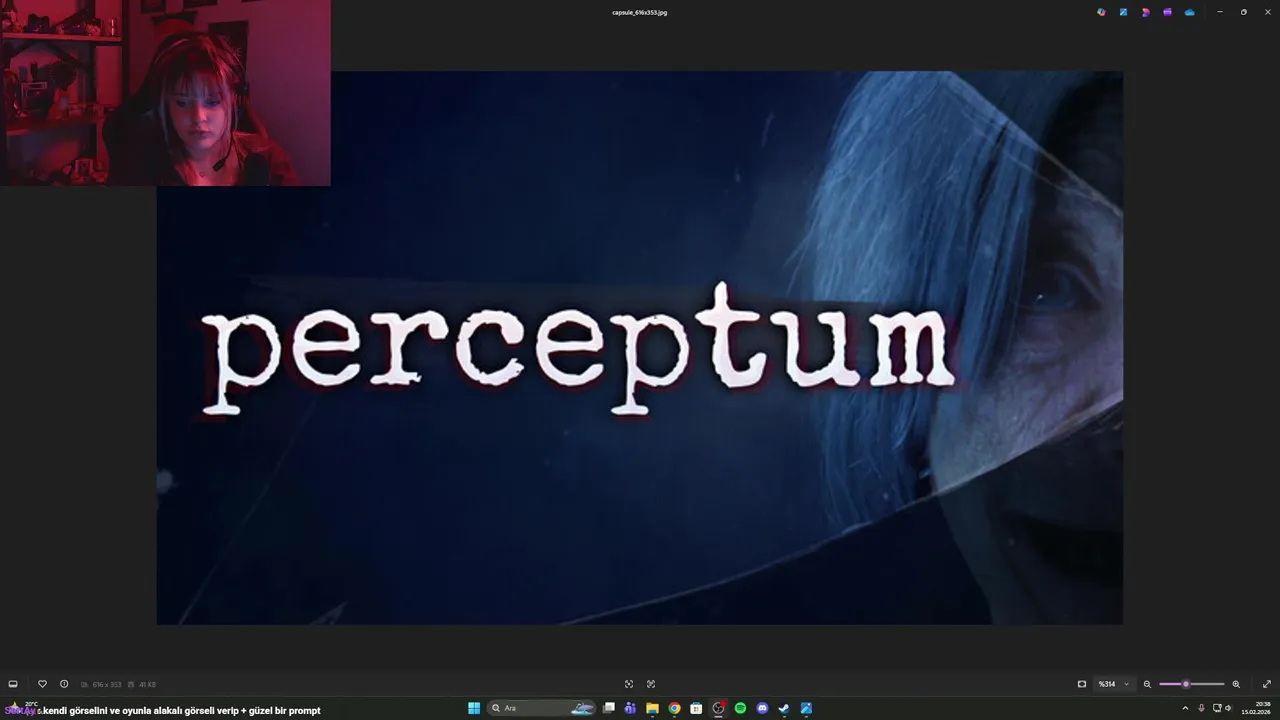Open the %314 zoom level dropdown
This screenshot has width=1280, height=720.
click(x=1113, y=684)
